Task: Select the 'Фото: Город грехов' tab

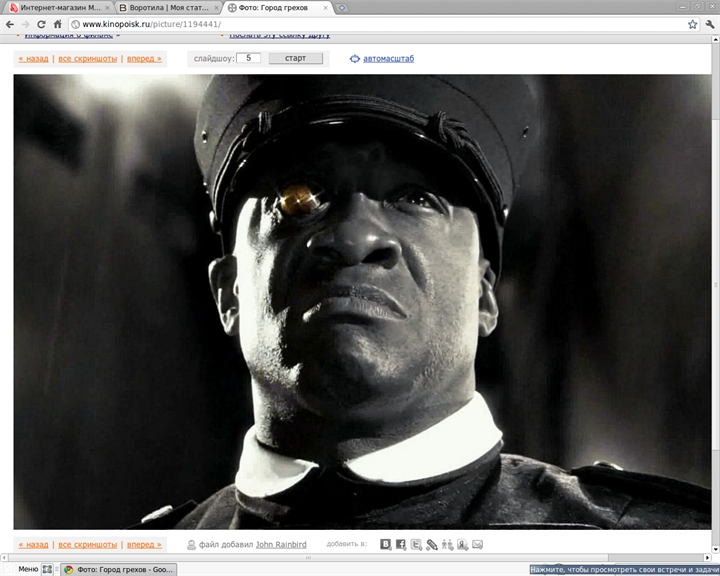Action: click(278, 8)
